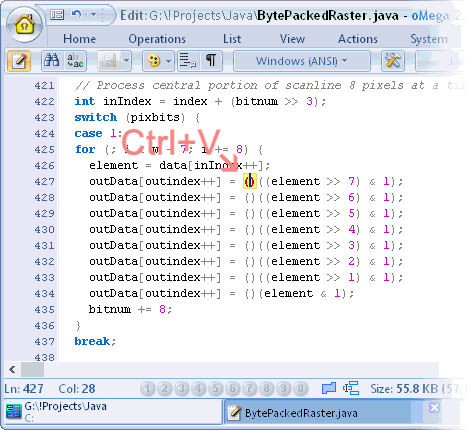This screenshot has width=470, height=430.
Task: Select bookmark number 3 in status bar
Action: click(181, 388)
